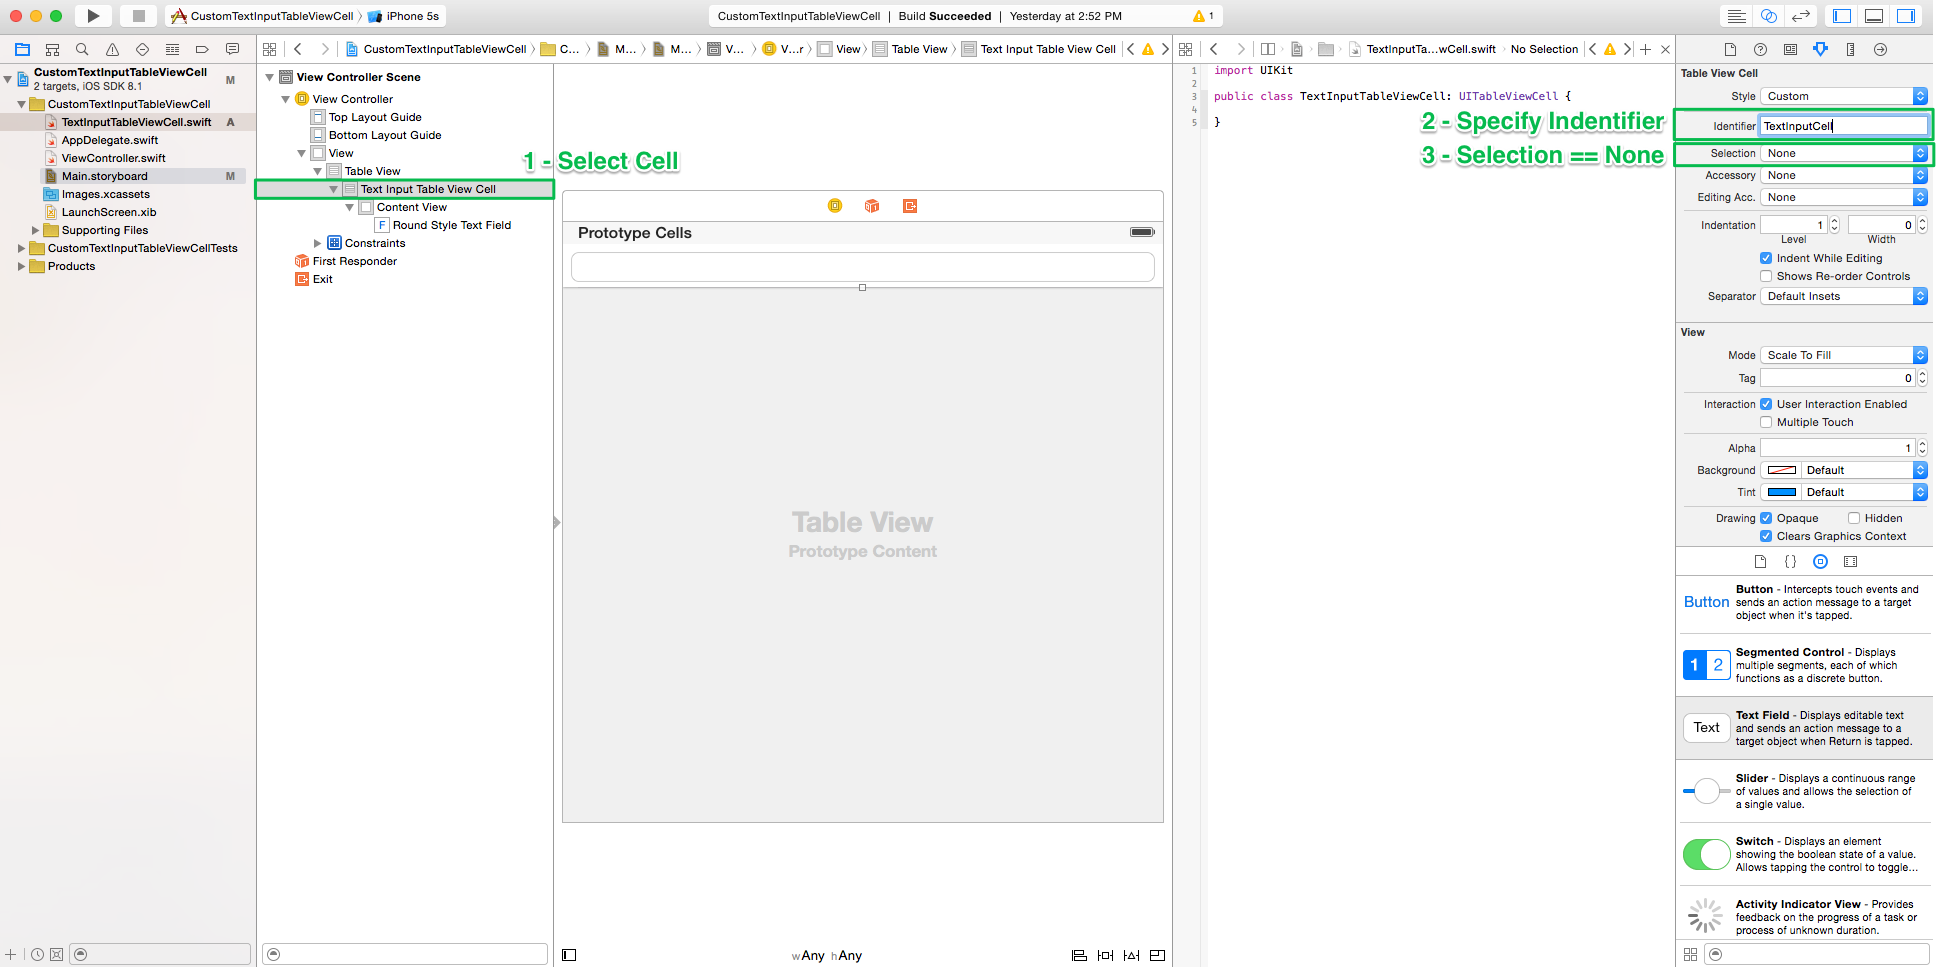Open the Attributes inspector tab icon
The width and height of the screenshot is (1936, 967).
(x=1820, y=49)
